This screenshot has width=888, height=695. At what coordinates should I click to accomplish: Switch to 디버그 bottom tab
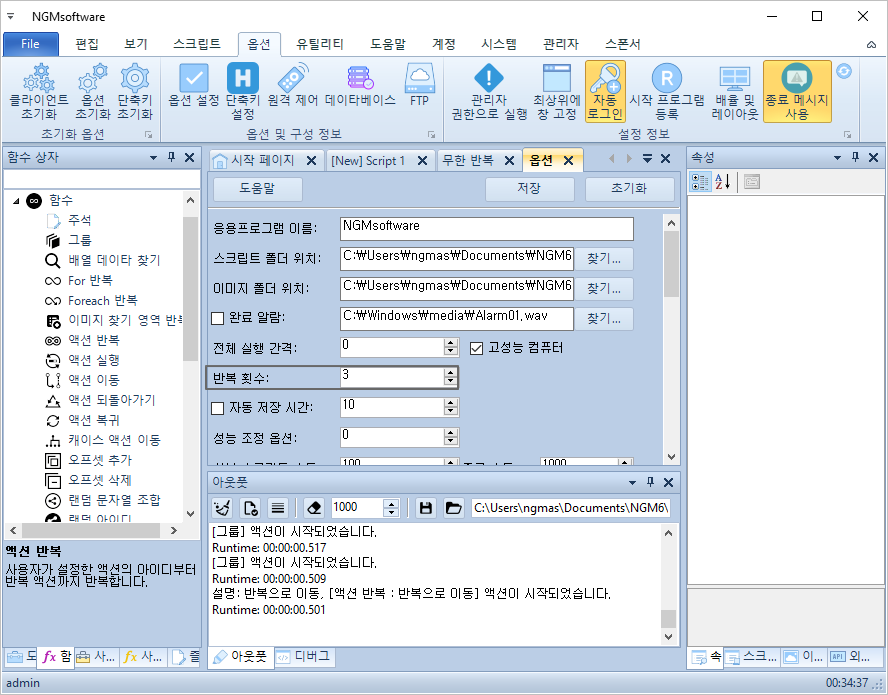click(306, 656)
